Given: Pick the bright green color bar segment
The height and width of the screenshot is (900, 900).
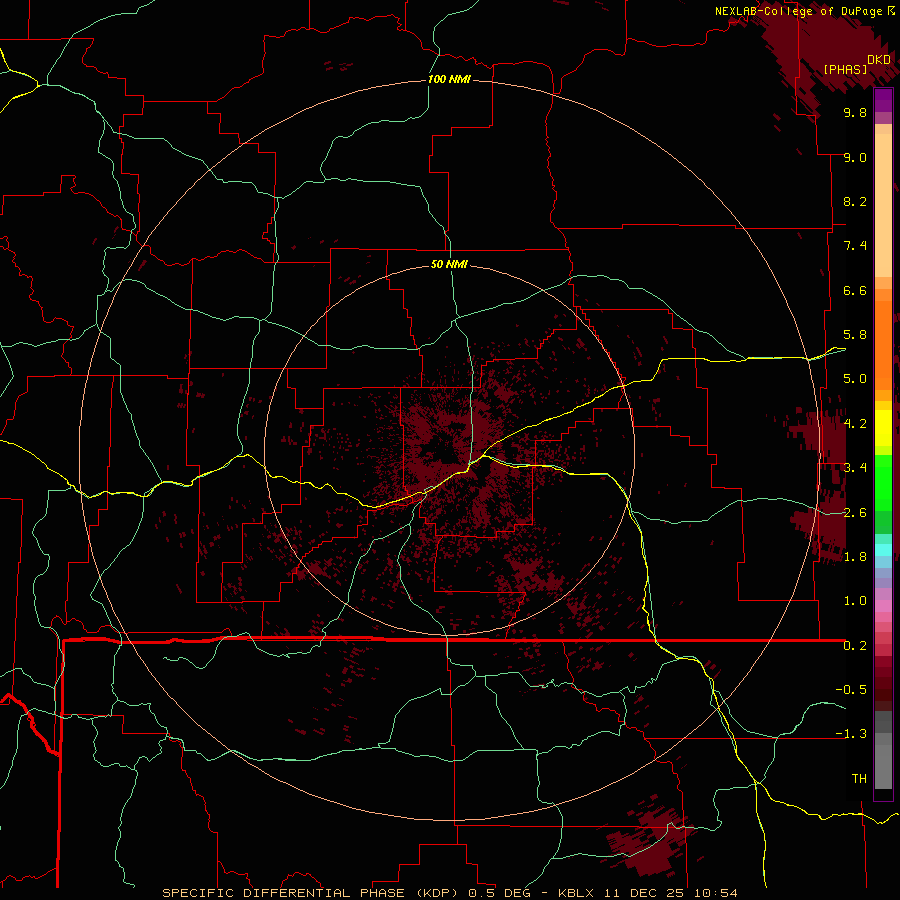Looking at the screenshot, I should pyautogui.click(x=883, y=482).
